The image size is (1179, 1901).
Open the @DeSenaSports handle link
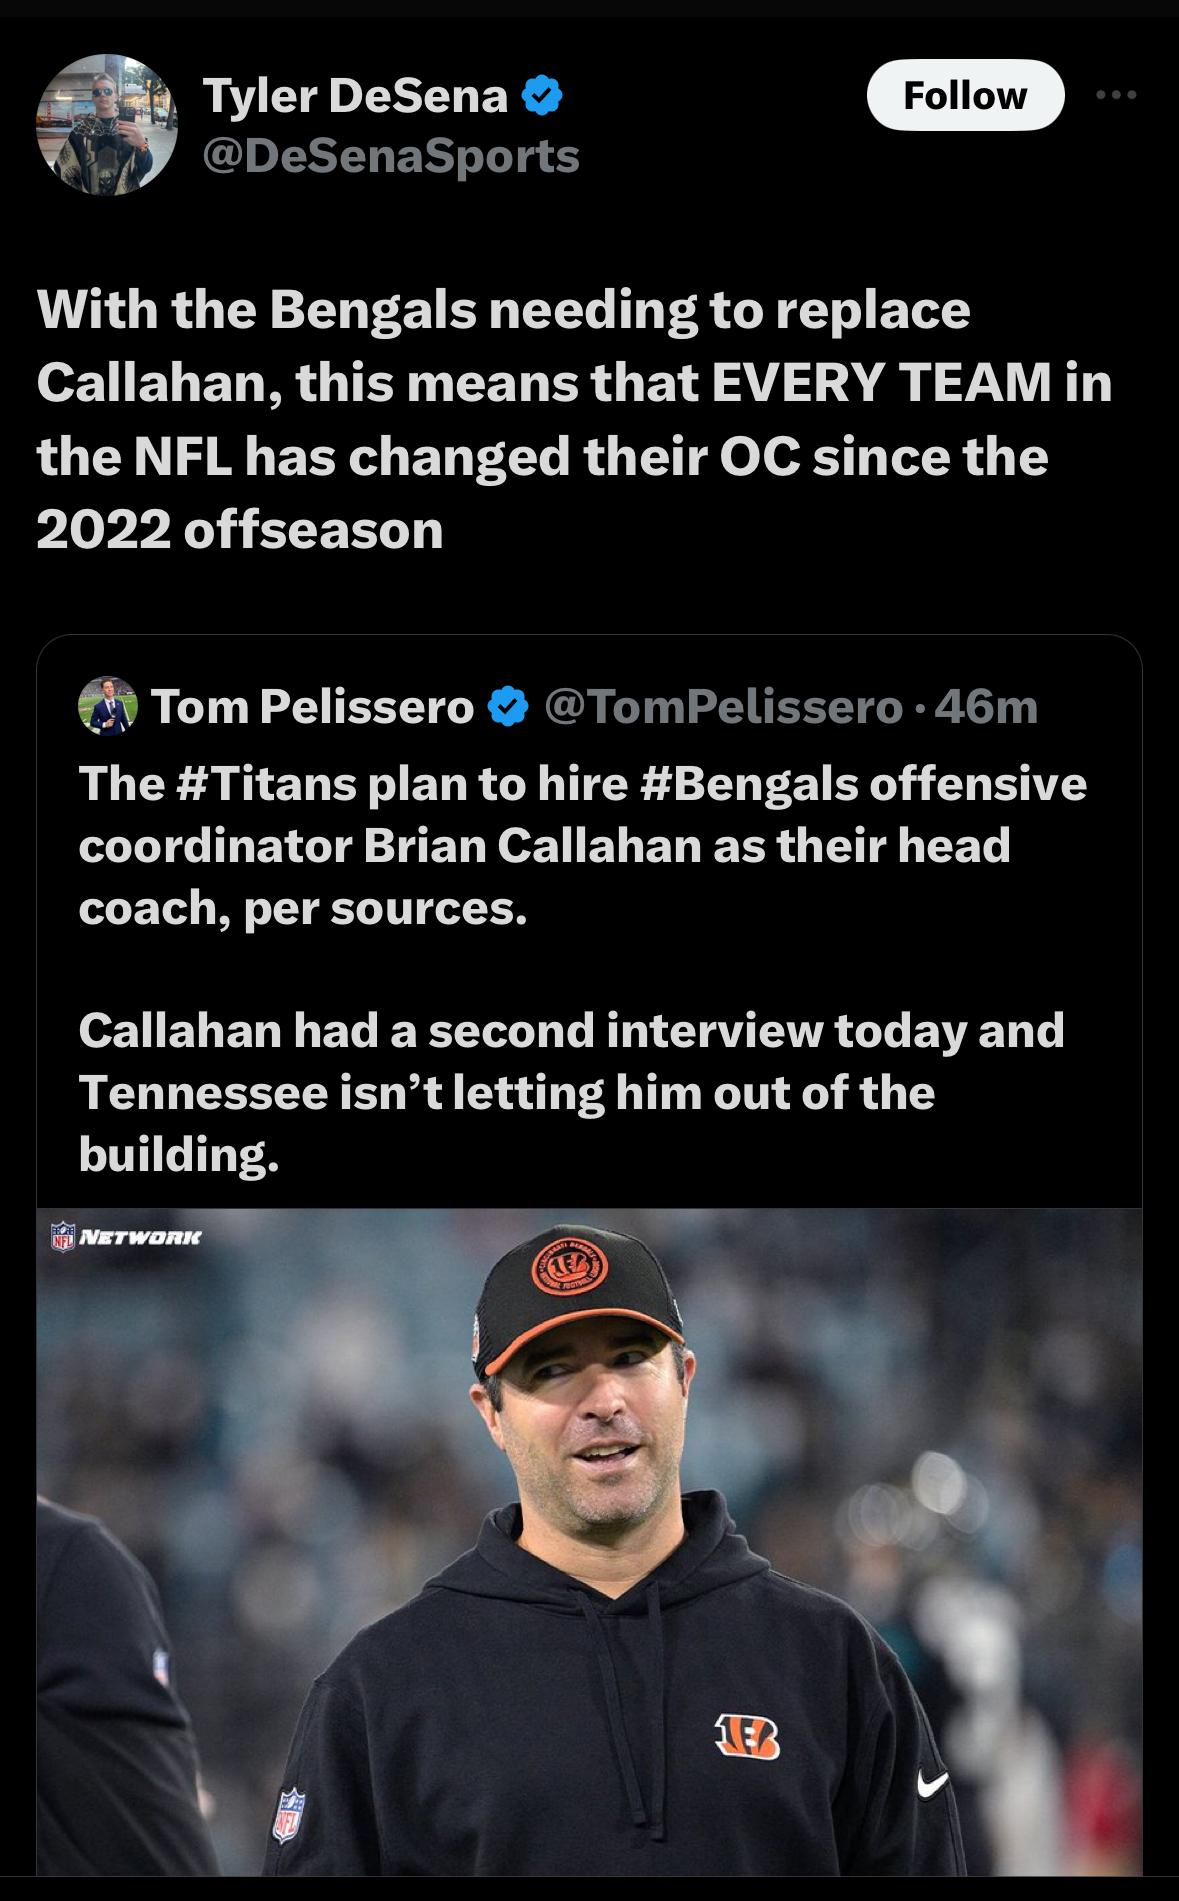coord(391,156)
